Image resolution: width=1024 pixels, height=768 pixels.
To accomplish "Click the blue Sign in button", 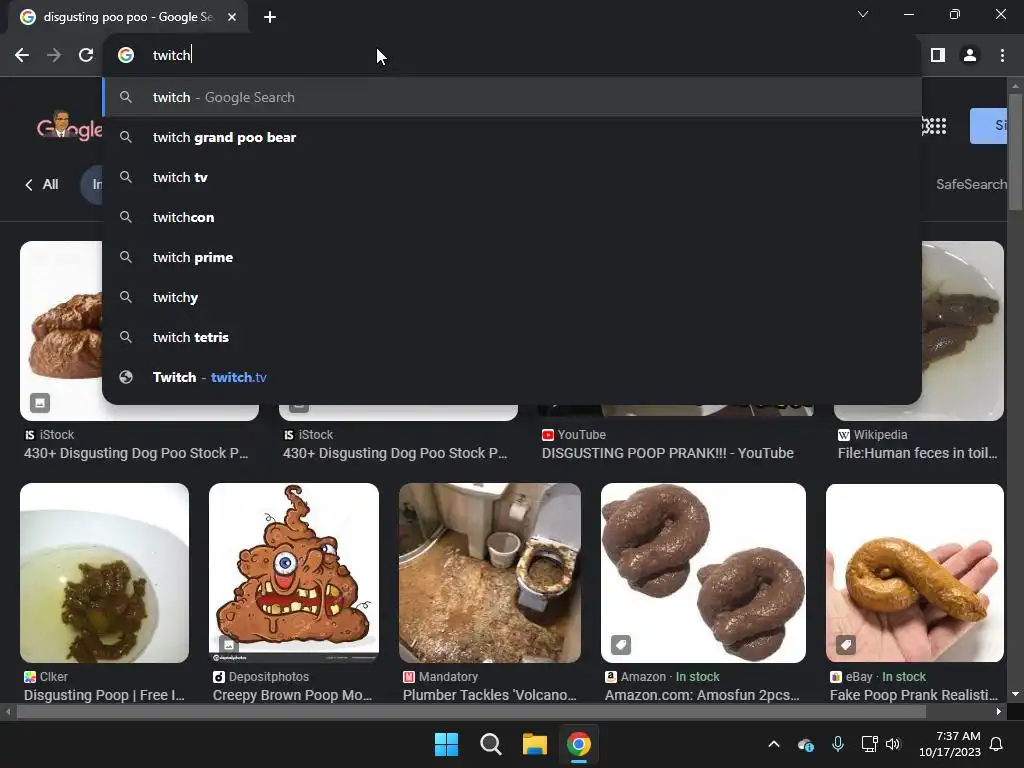I will click(989, 125).
